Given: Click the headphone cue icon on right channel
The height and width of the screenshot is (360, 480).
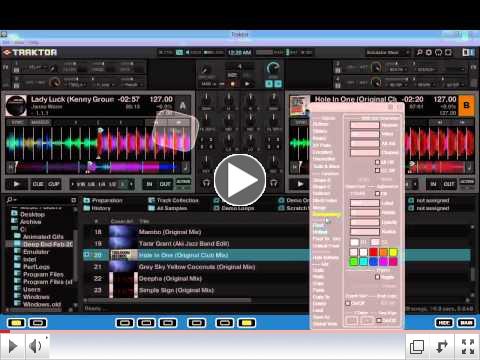Looking at the screenshot, I should tap(274, 183).
